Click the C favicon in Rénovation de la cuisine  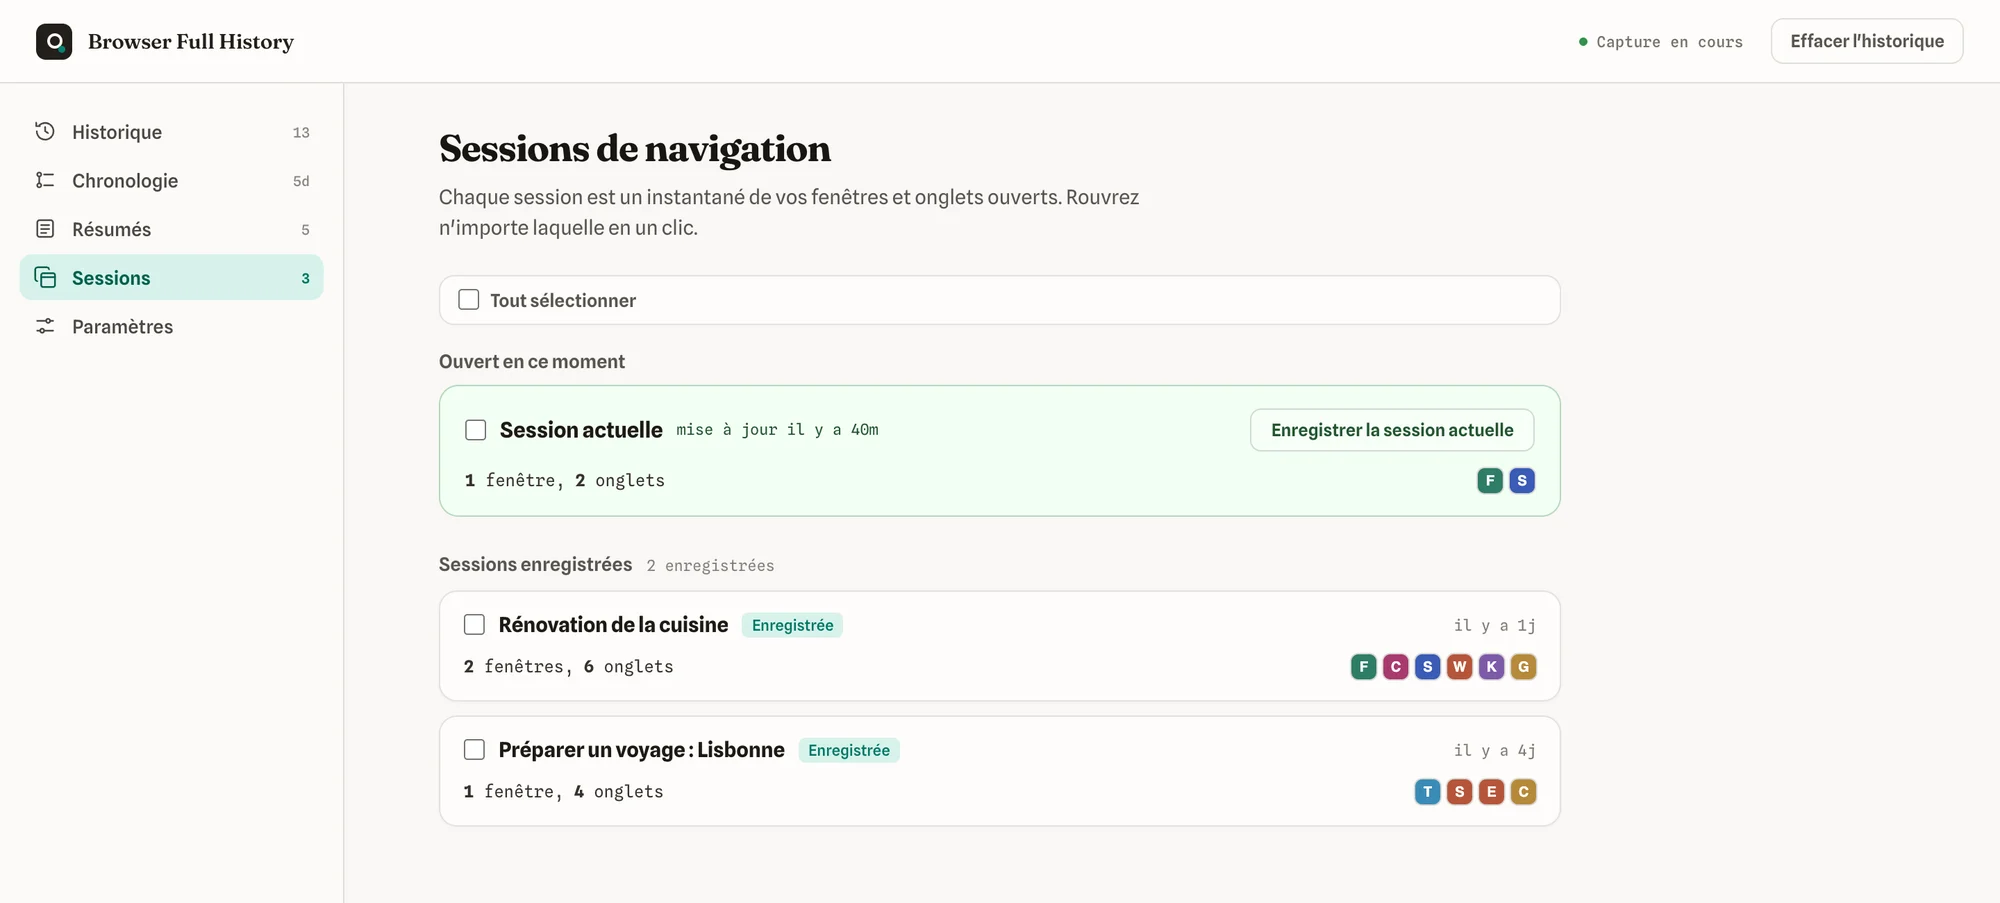[1396, 667]
